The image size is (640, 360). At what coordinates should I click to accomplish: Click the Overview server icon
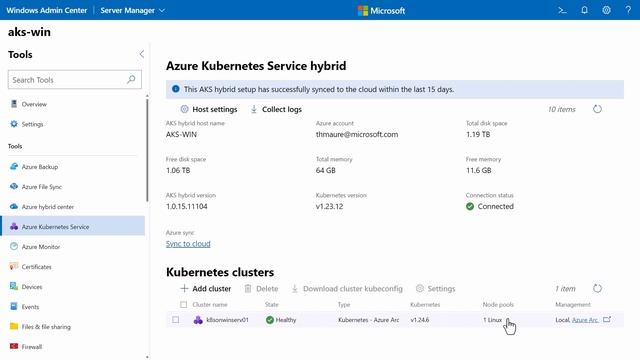[14, 104]
